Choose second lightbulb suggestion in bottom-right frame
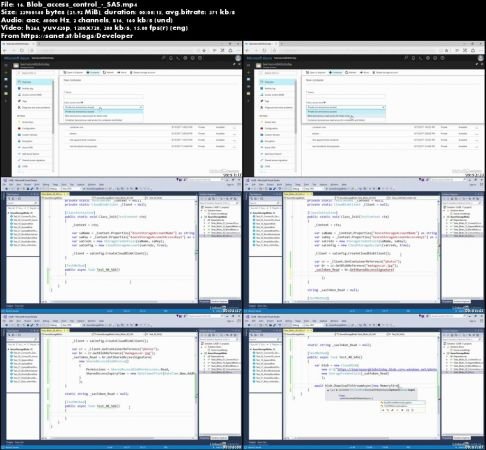The width and height of the screenshot is (486, 450). pos(402,406)
